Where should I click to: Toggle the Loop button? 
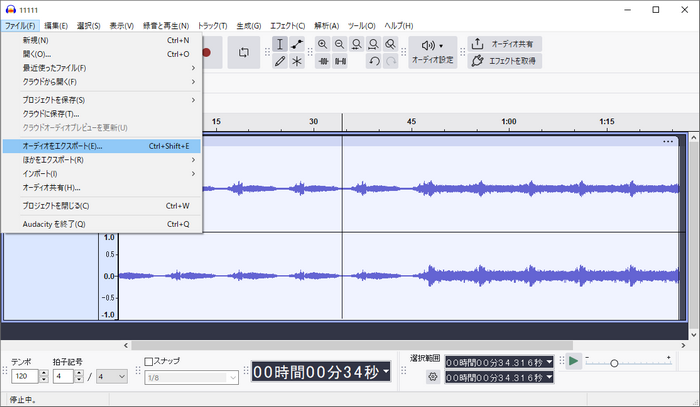(x=244, y=53)
